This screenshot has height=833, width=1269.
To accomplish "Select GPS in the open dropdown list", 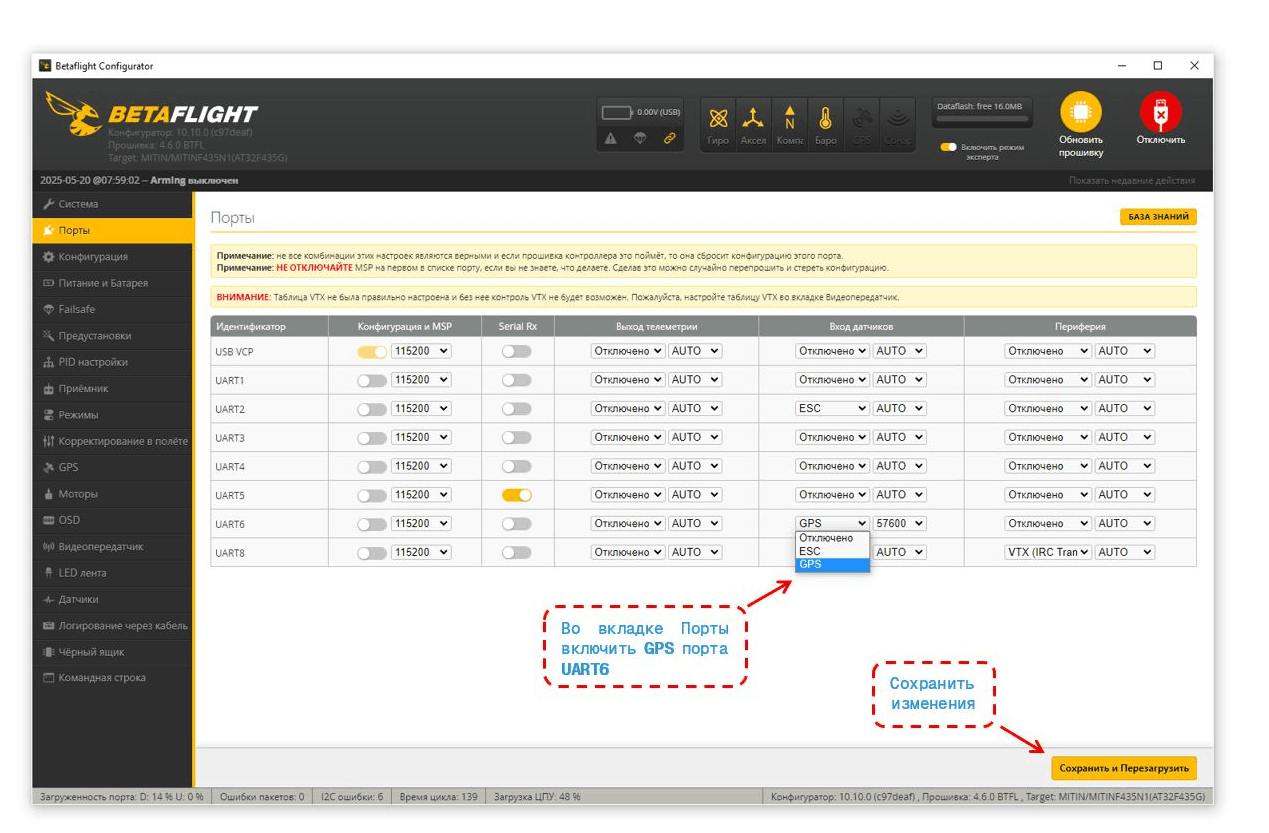I will click(833, 564).
